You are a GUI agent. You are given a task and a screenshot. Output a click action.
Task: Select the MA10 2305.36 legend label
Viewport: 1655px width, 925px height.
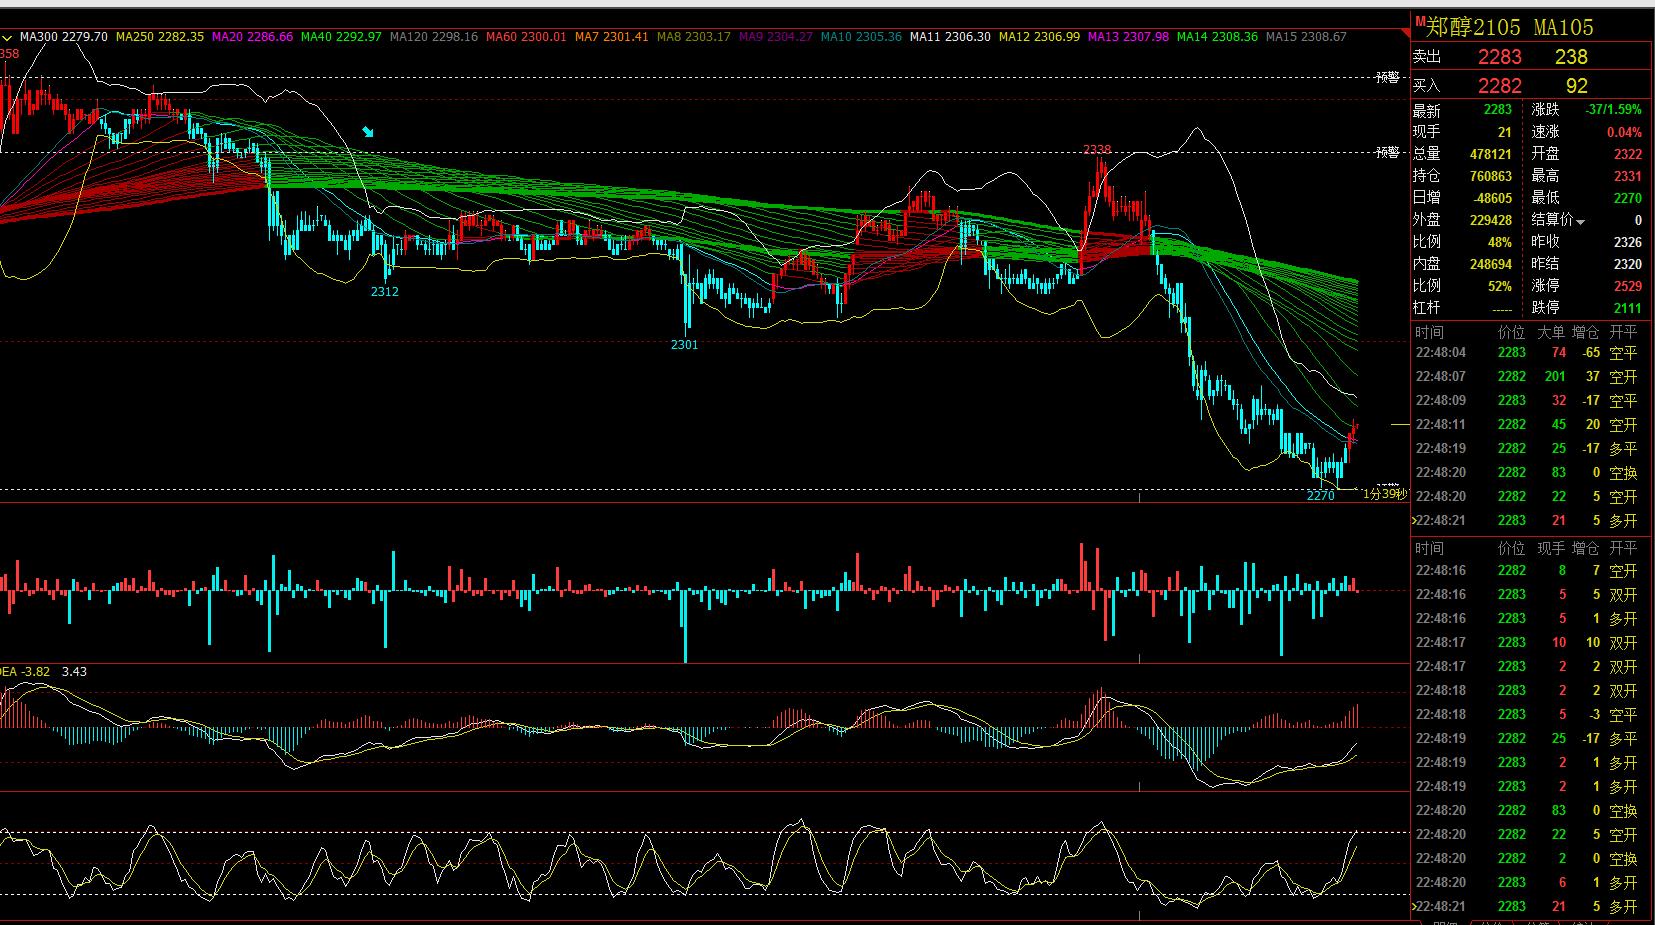pyautogui.click(x=861, y=37)
